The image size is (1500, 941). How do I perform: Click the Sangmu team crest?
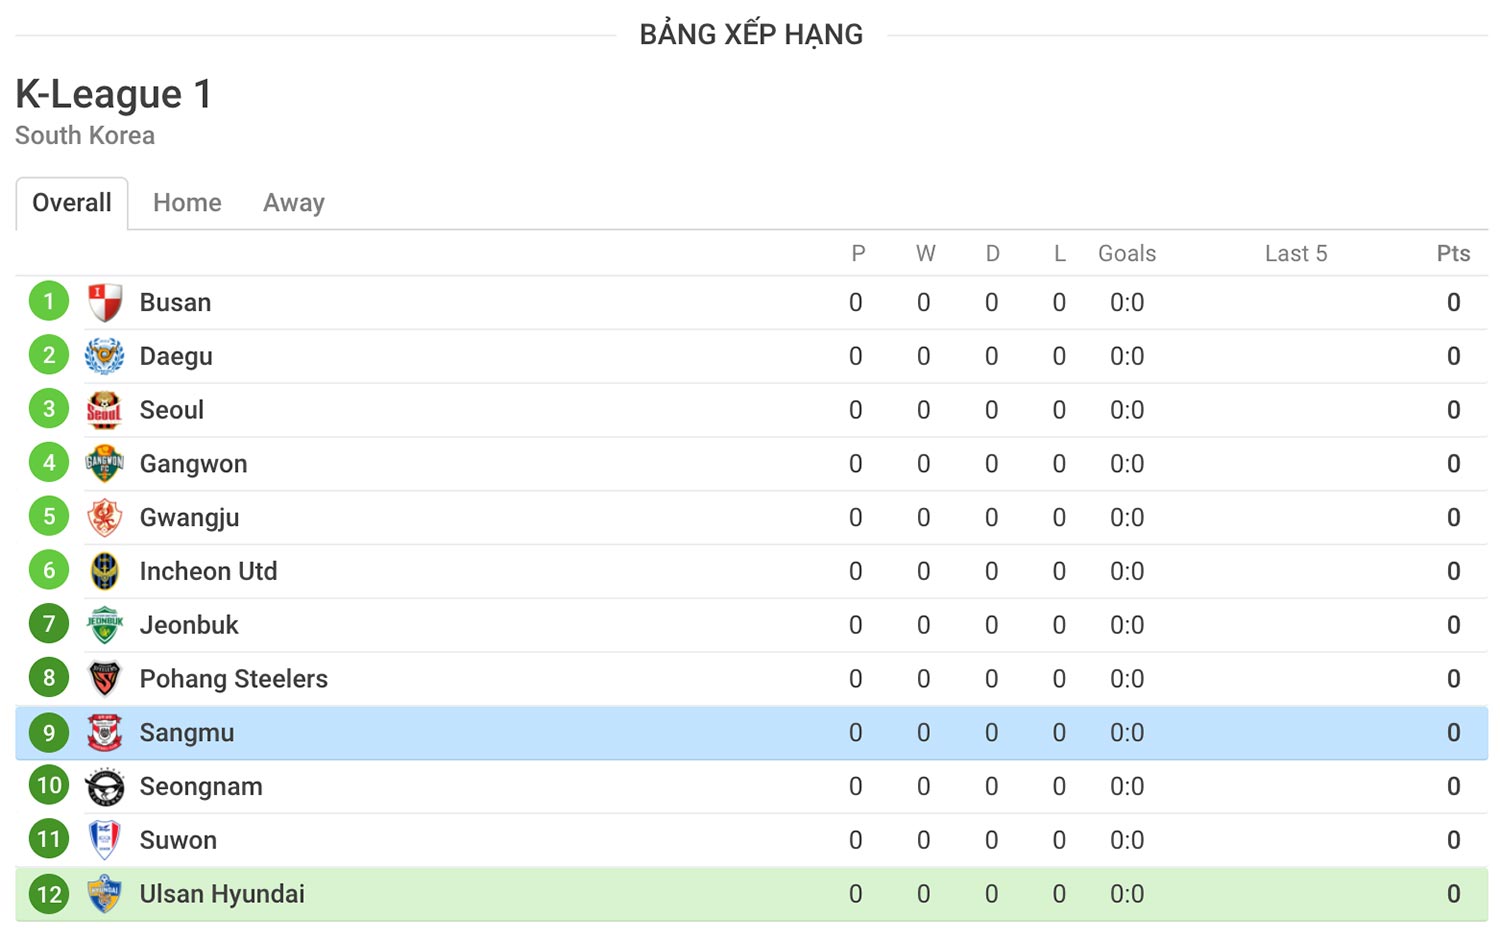pos(105,733)
